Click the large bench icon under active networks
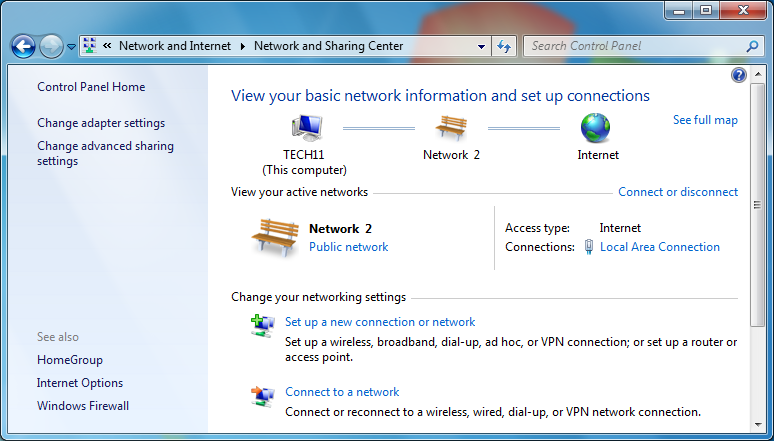The height and width of the screenshot is (441, 774). (x=275, y=238)
